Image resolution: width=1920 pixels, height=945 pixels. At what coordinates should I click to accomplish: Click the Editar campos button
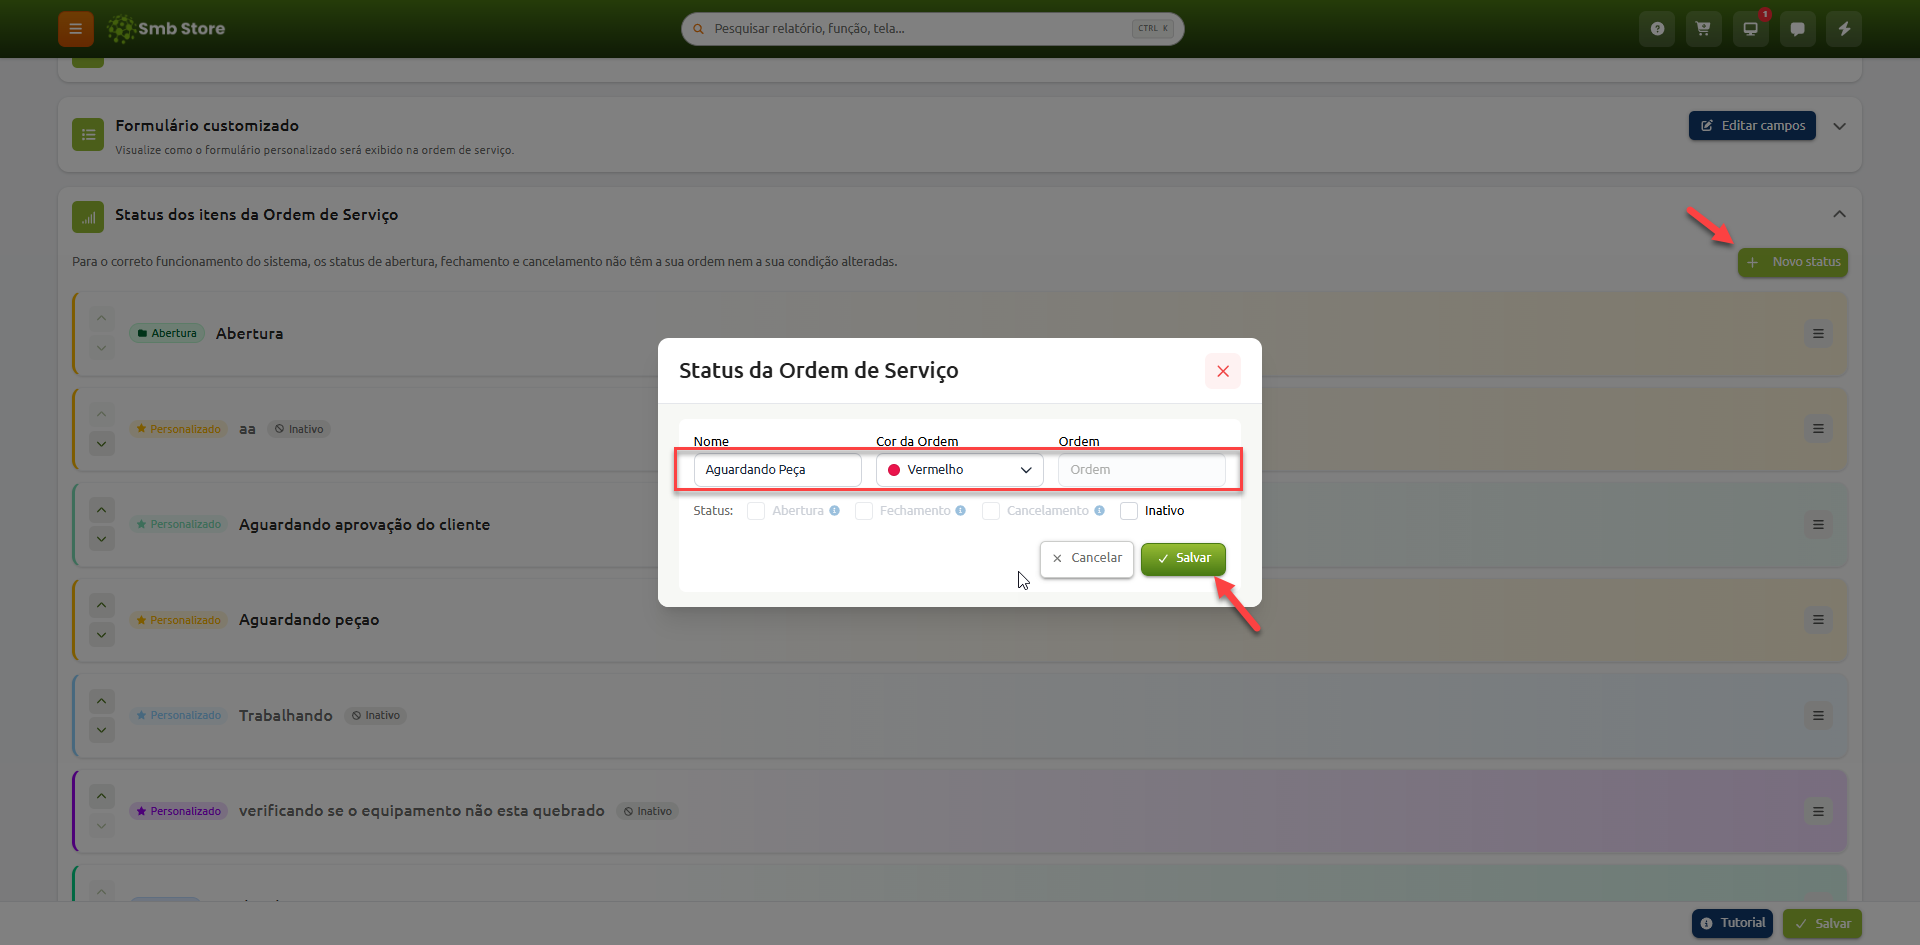(x=1752, y=126)
